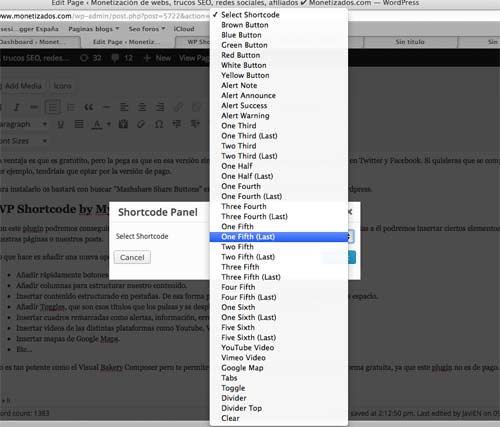Pick the Three Fourth column shortcode
The height and width of the screenshot is (427, 500).
pos(279,206)
